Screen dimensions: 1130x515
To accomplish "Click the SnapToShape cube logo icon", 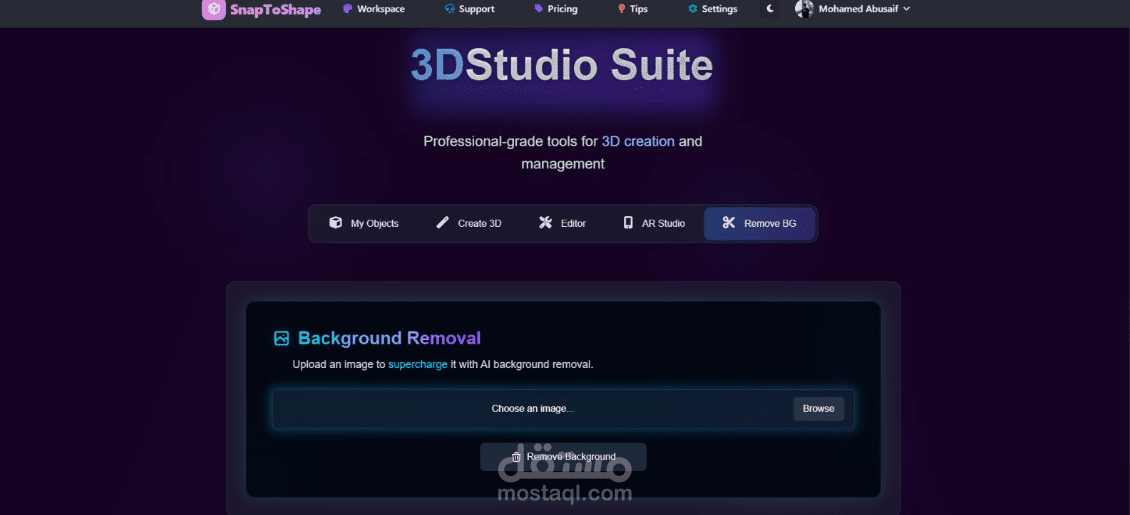I will tap(213, 9).
